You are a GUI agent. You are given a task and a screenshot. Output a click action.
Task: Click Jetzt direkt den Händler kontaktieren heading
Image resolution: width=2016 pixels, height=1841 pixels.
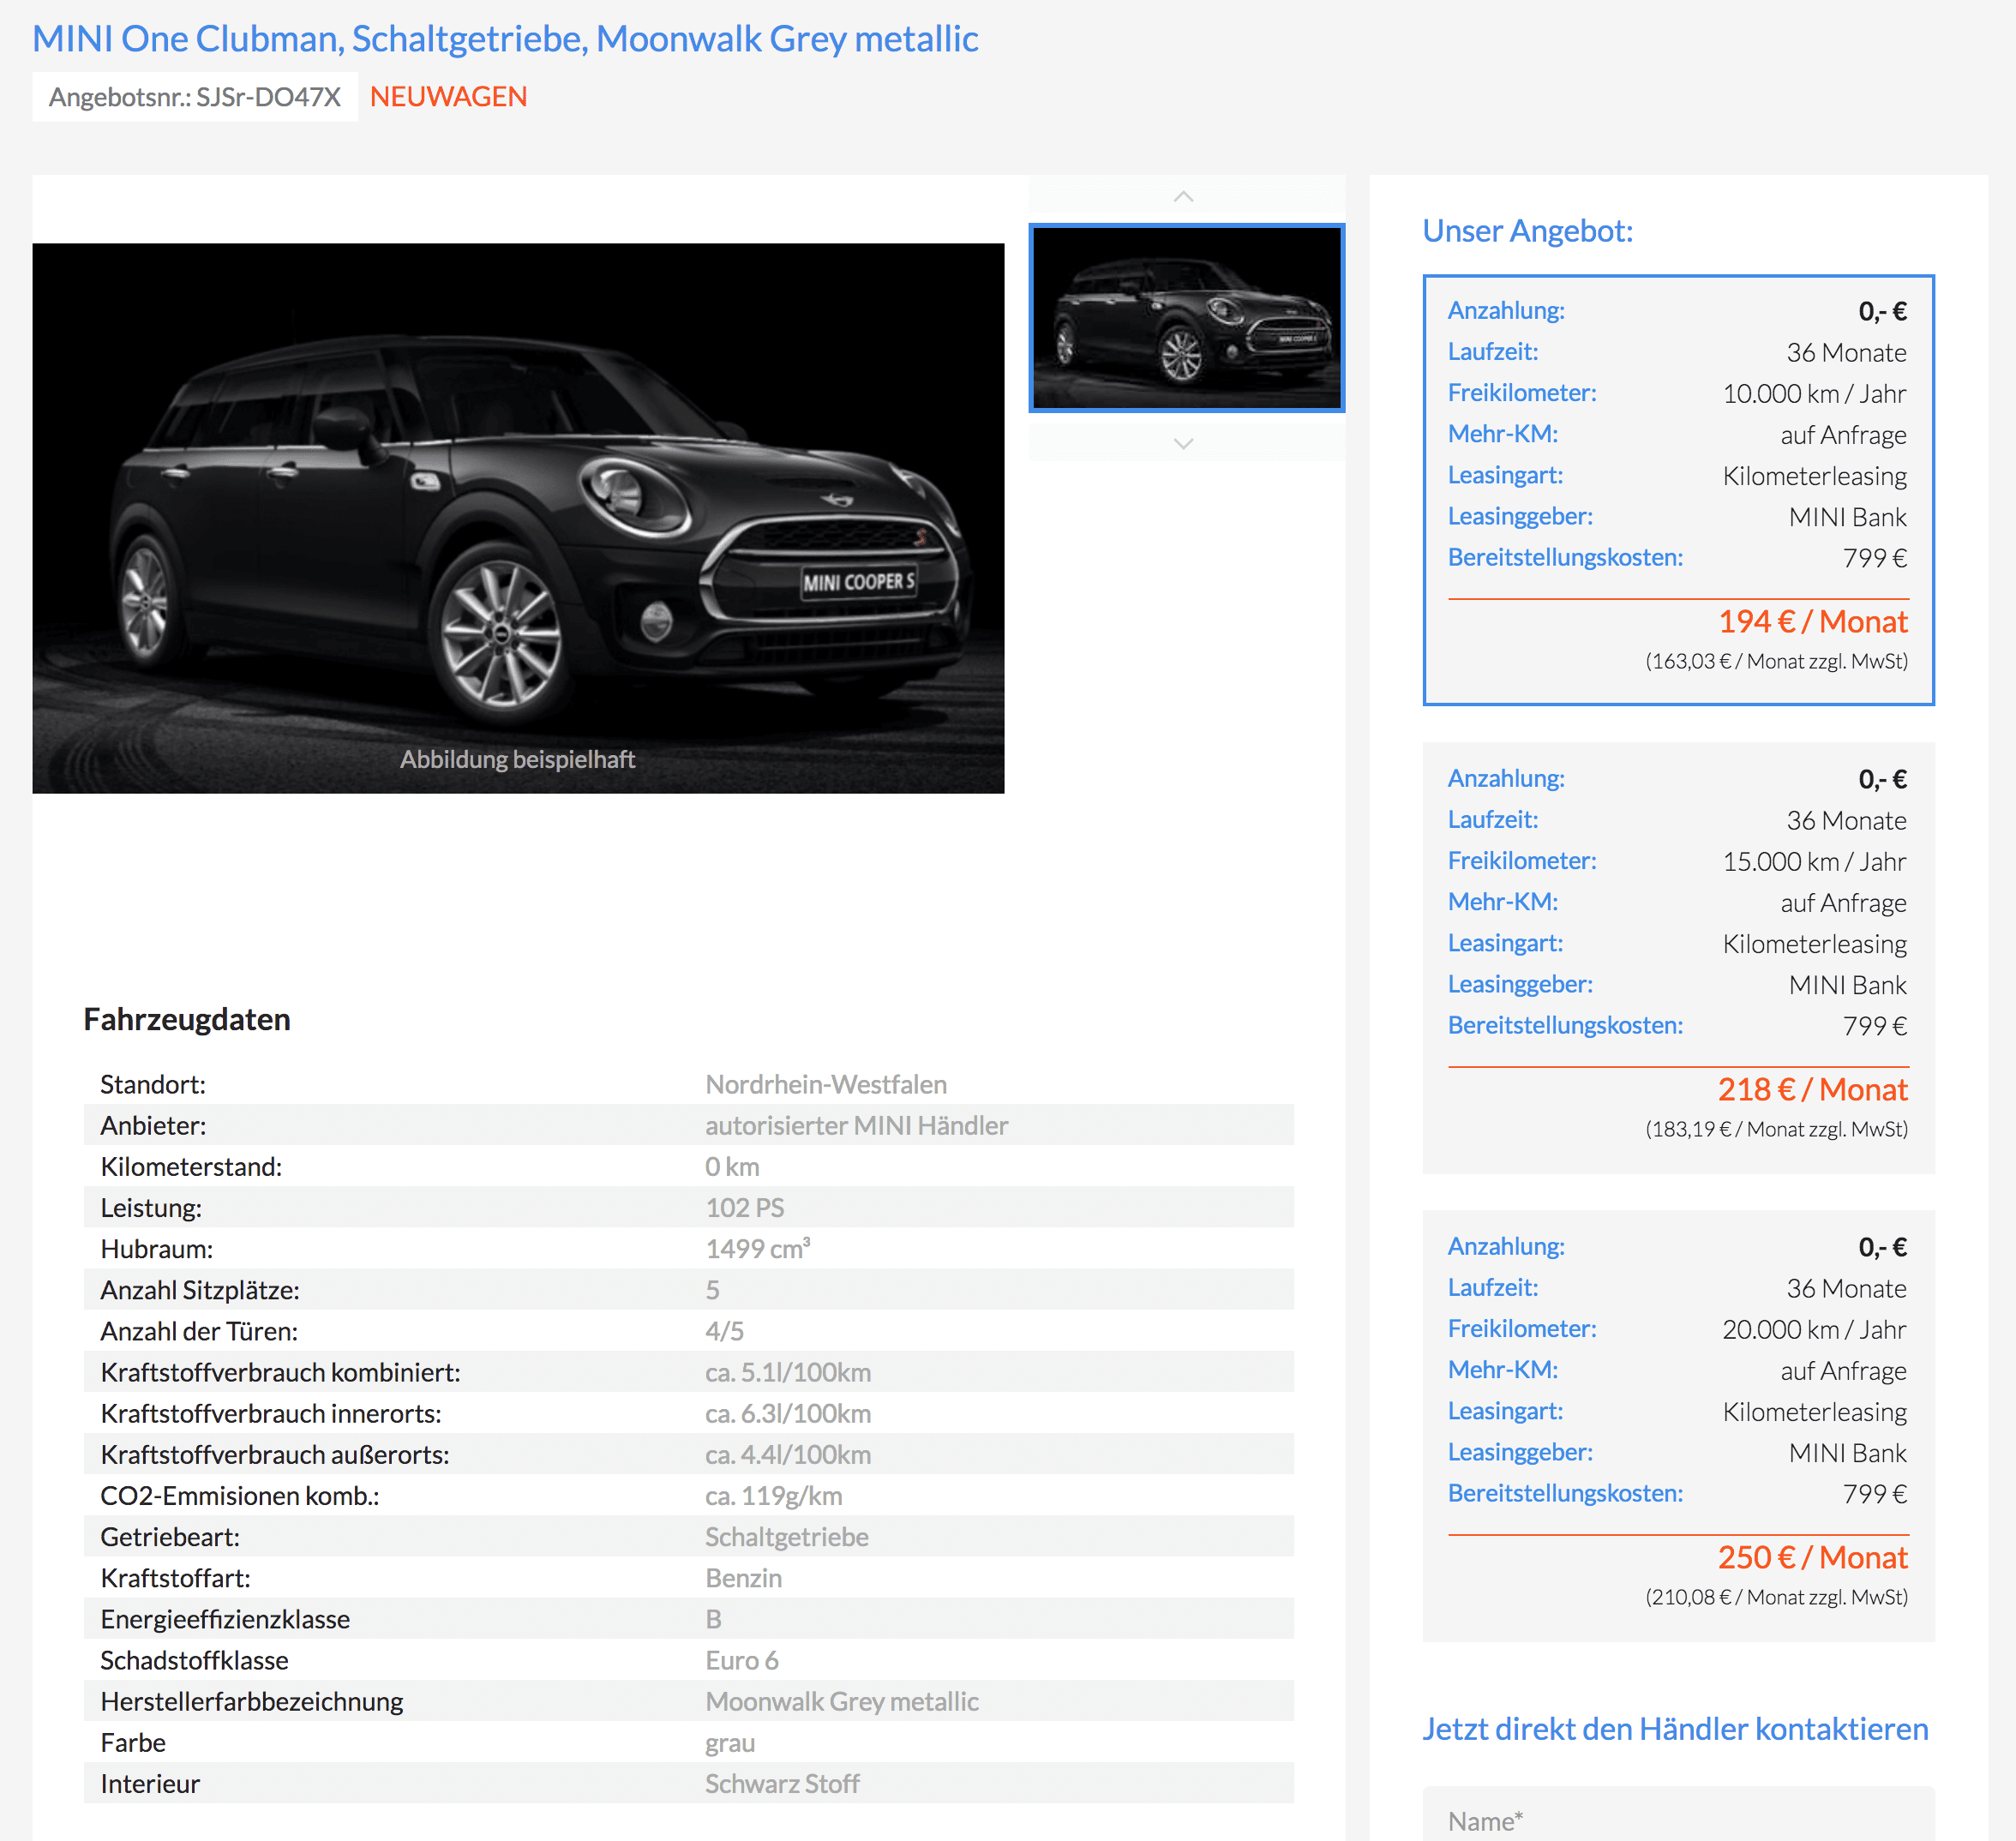coord(1675,1729)
